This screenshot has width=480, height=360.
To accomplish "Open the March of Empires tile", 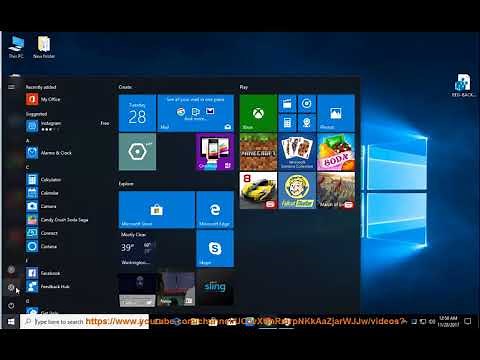I will click(x=336, y=190).
